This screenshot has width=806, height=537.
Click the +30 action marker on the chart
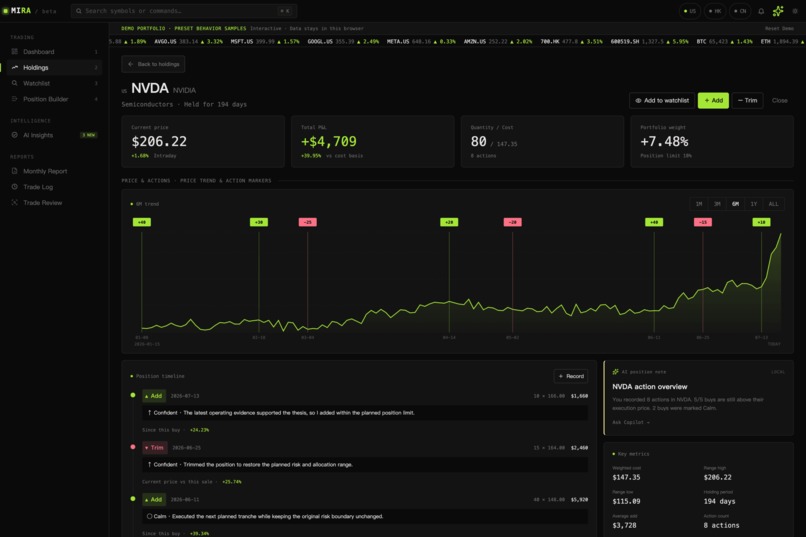(259, 222)
